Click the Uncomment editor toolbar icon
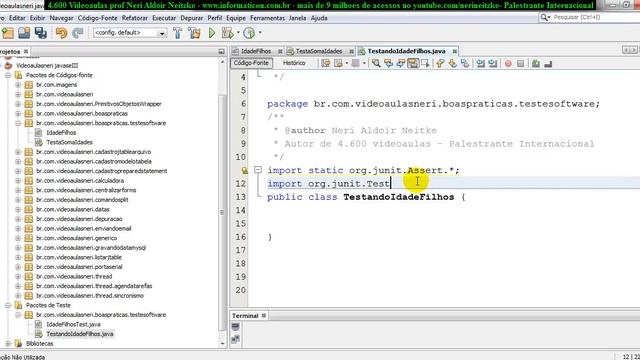This screenshot has width=640, height=360. pos(548,63)
